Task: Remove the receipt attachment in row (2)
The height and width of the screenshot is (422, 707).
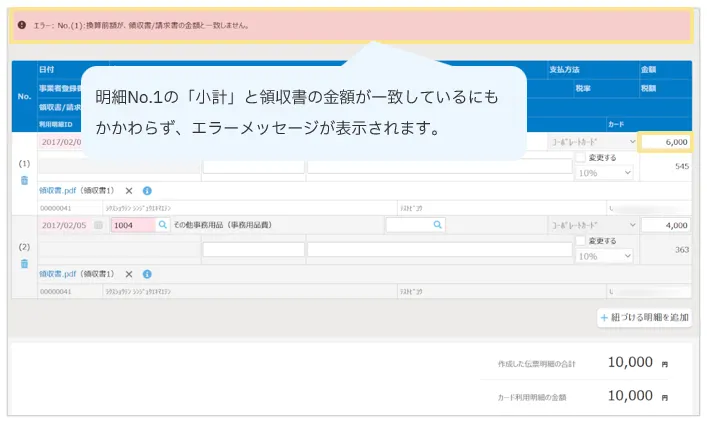Action: point(129,273)
